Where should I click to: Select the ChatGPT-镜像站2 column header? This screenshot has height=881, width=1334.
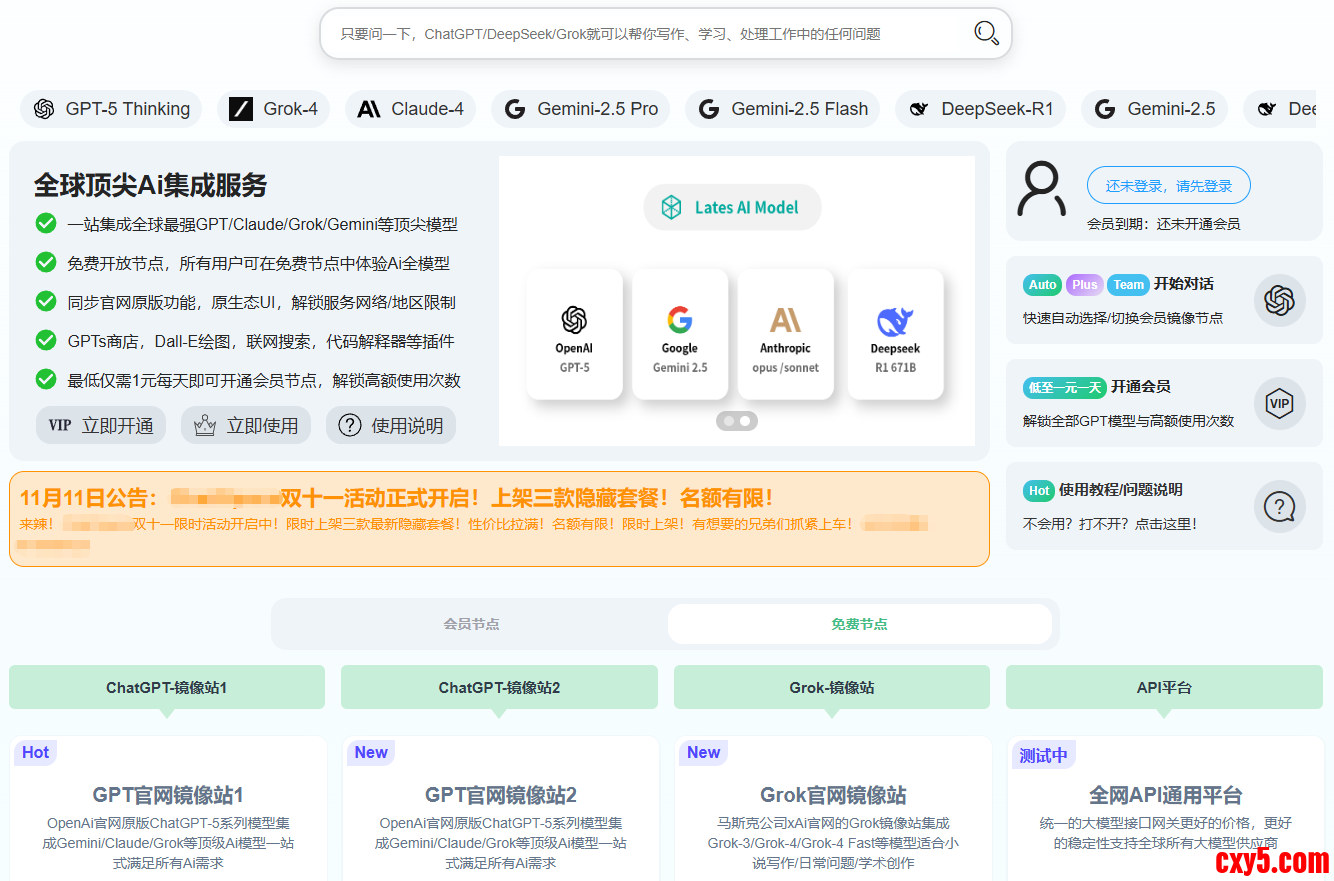[499, 687]
